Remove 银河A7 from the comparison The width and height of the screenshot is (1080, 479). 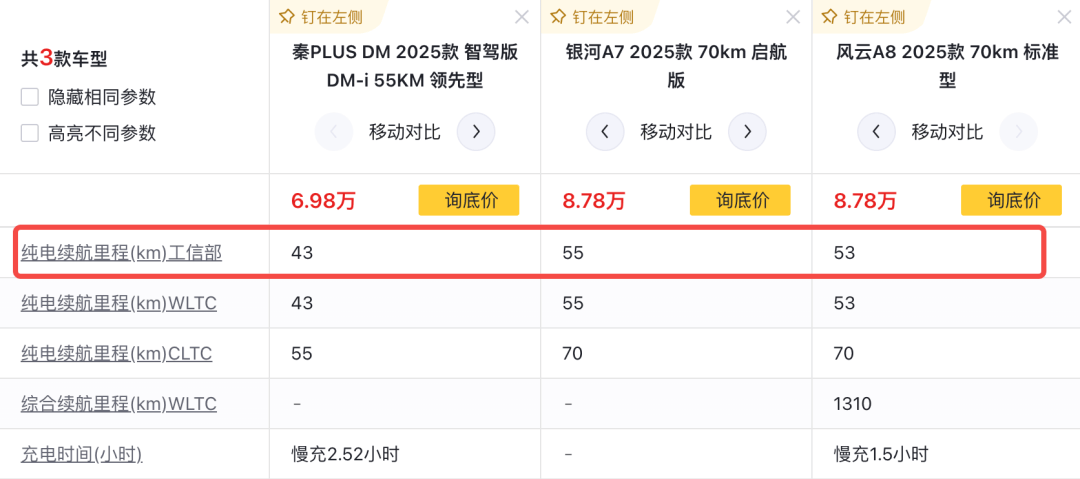(793, 17)
